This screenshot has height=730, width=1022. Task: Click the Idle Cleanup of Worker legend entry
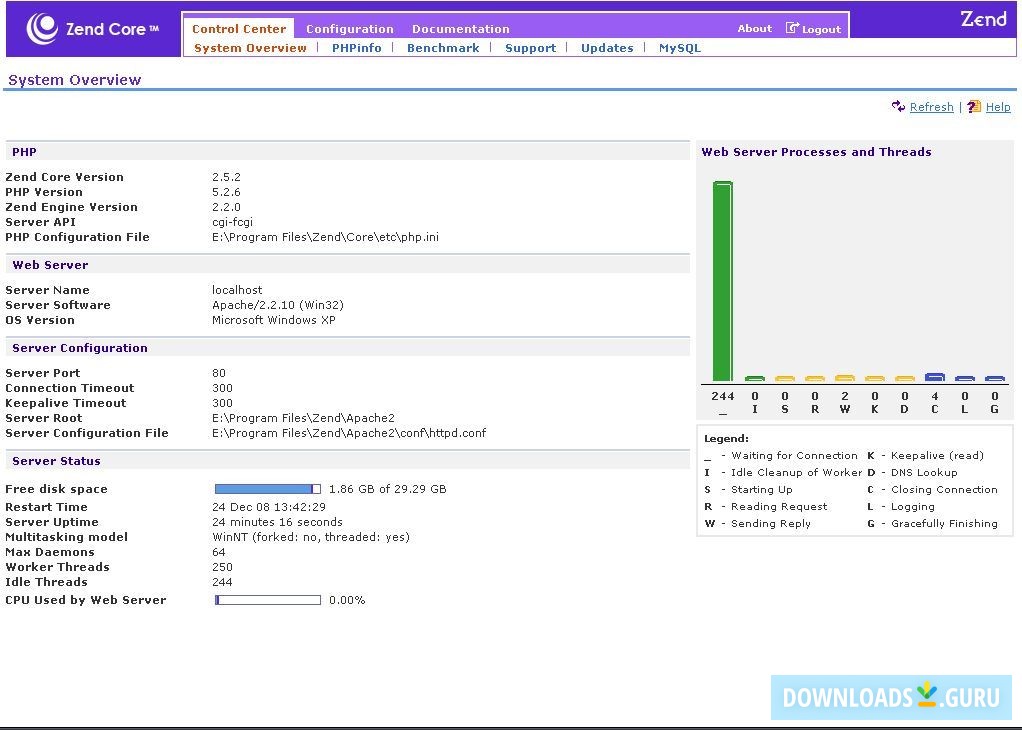pyautogui.click(x=783, y=473)
